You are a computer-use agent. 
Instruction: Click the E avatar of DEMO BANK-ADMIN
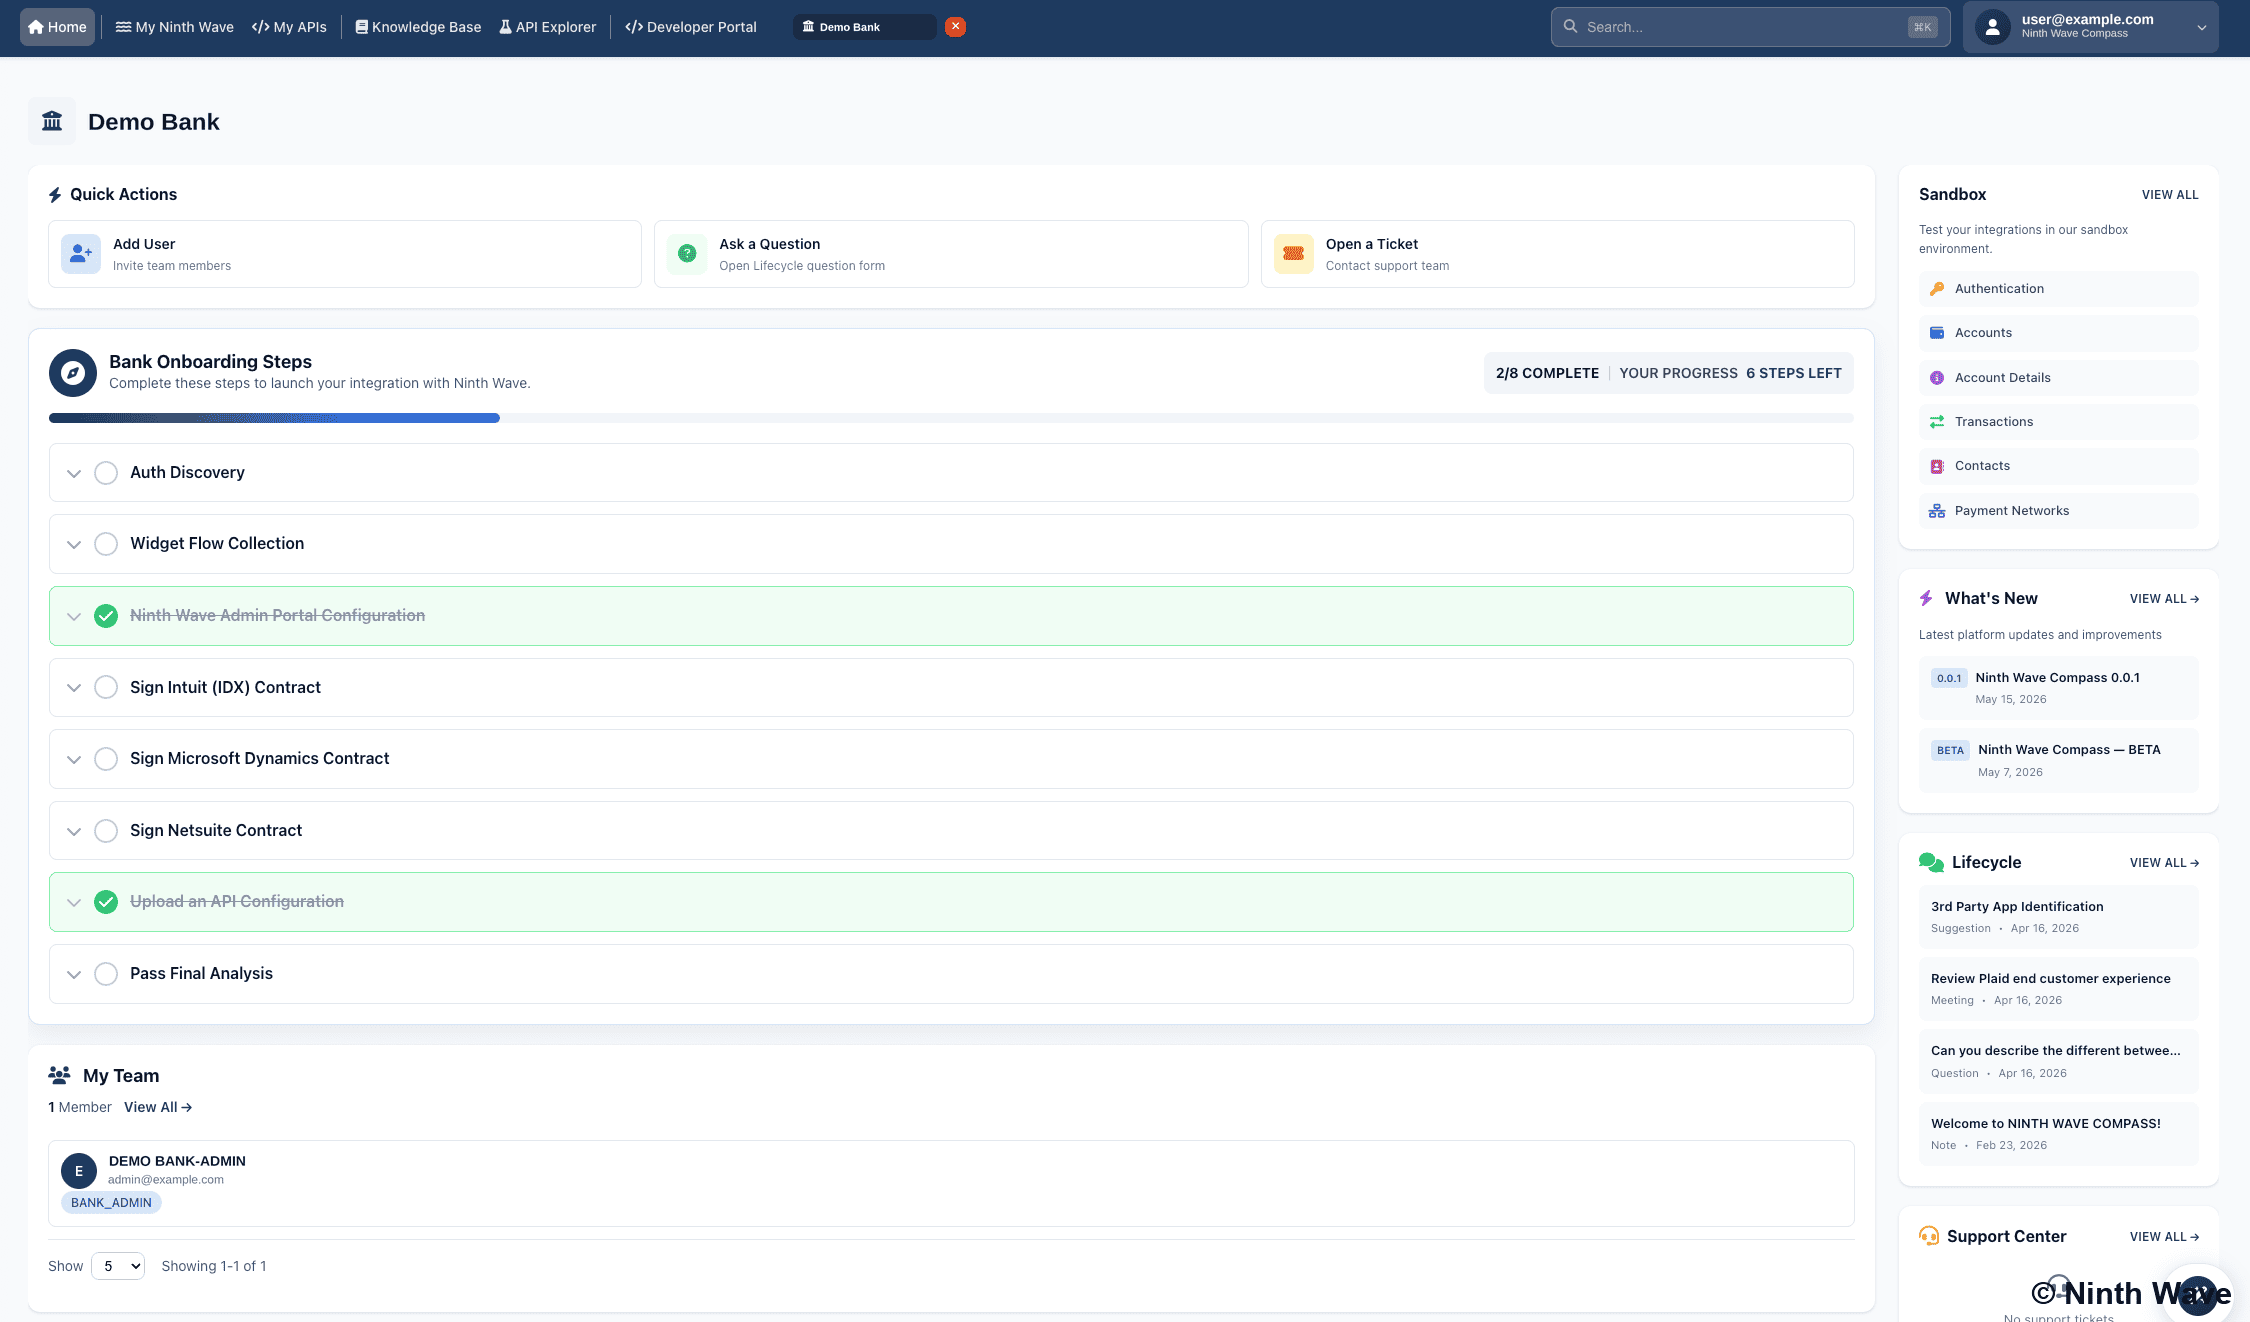[x=79, y=1171]
